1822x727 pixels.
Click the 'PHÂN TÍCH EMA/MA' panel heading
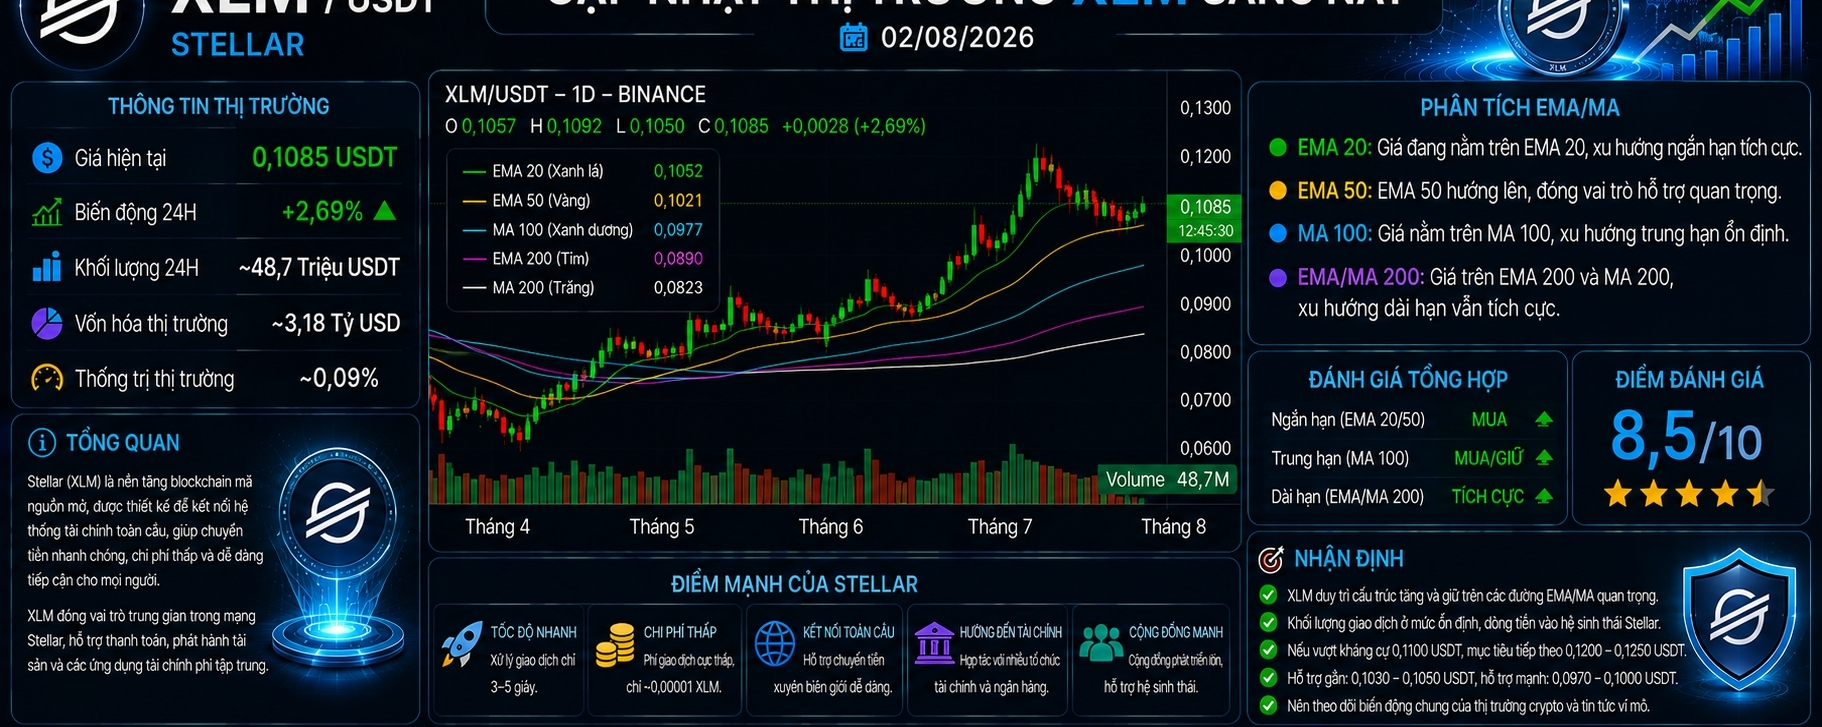(1520, 108)
